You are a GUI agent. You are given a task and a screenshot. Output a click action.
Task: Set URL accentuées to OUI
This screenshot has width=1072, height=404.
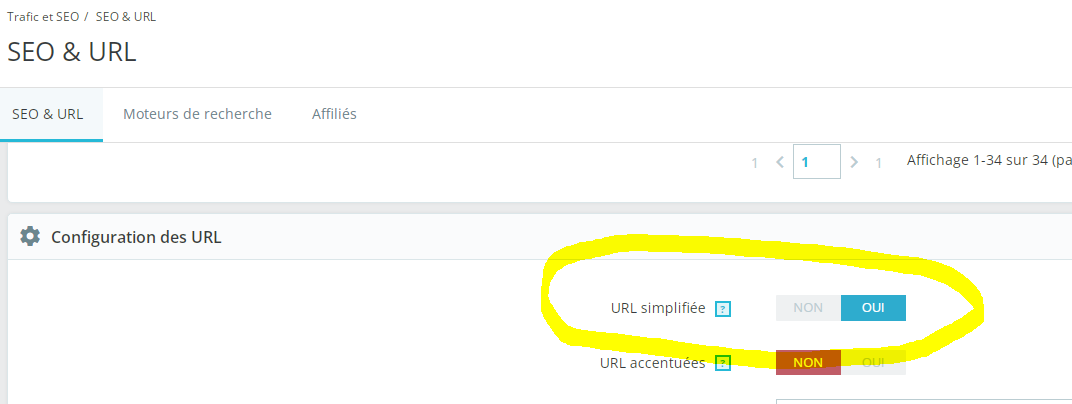[x=873, y=362]
